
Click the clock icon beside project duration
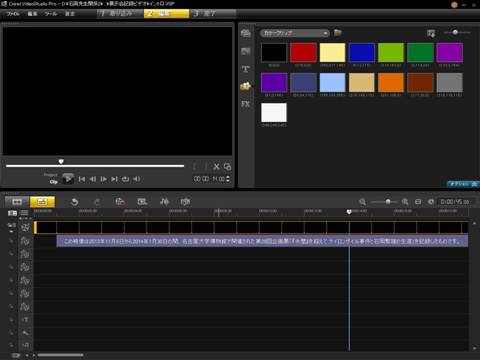(431, 202)
